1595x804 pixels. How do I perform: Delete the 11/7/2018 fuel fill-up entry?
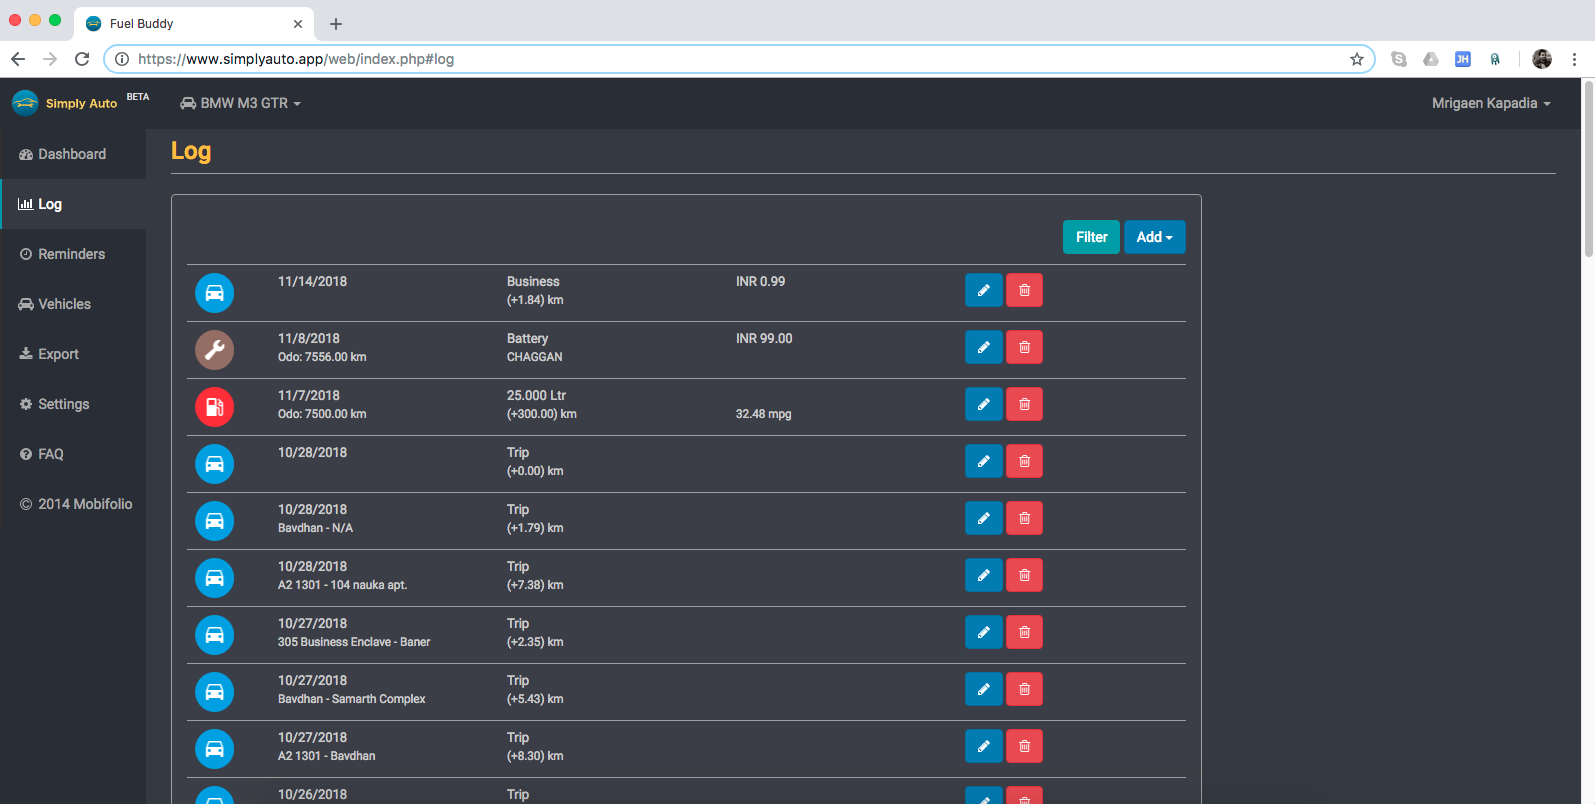1024,404
